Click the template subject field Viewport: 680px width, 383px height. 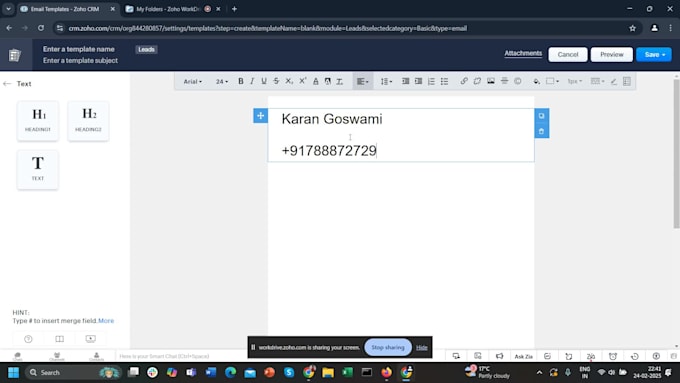80,60
